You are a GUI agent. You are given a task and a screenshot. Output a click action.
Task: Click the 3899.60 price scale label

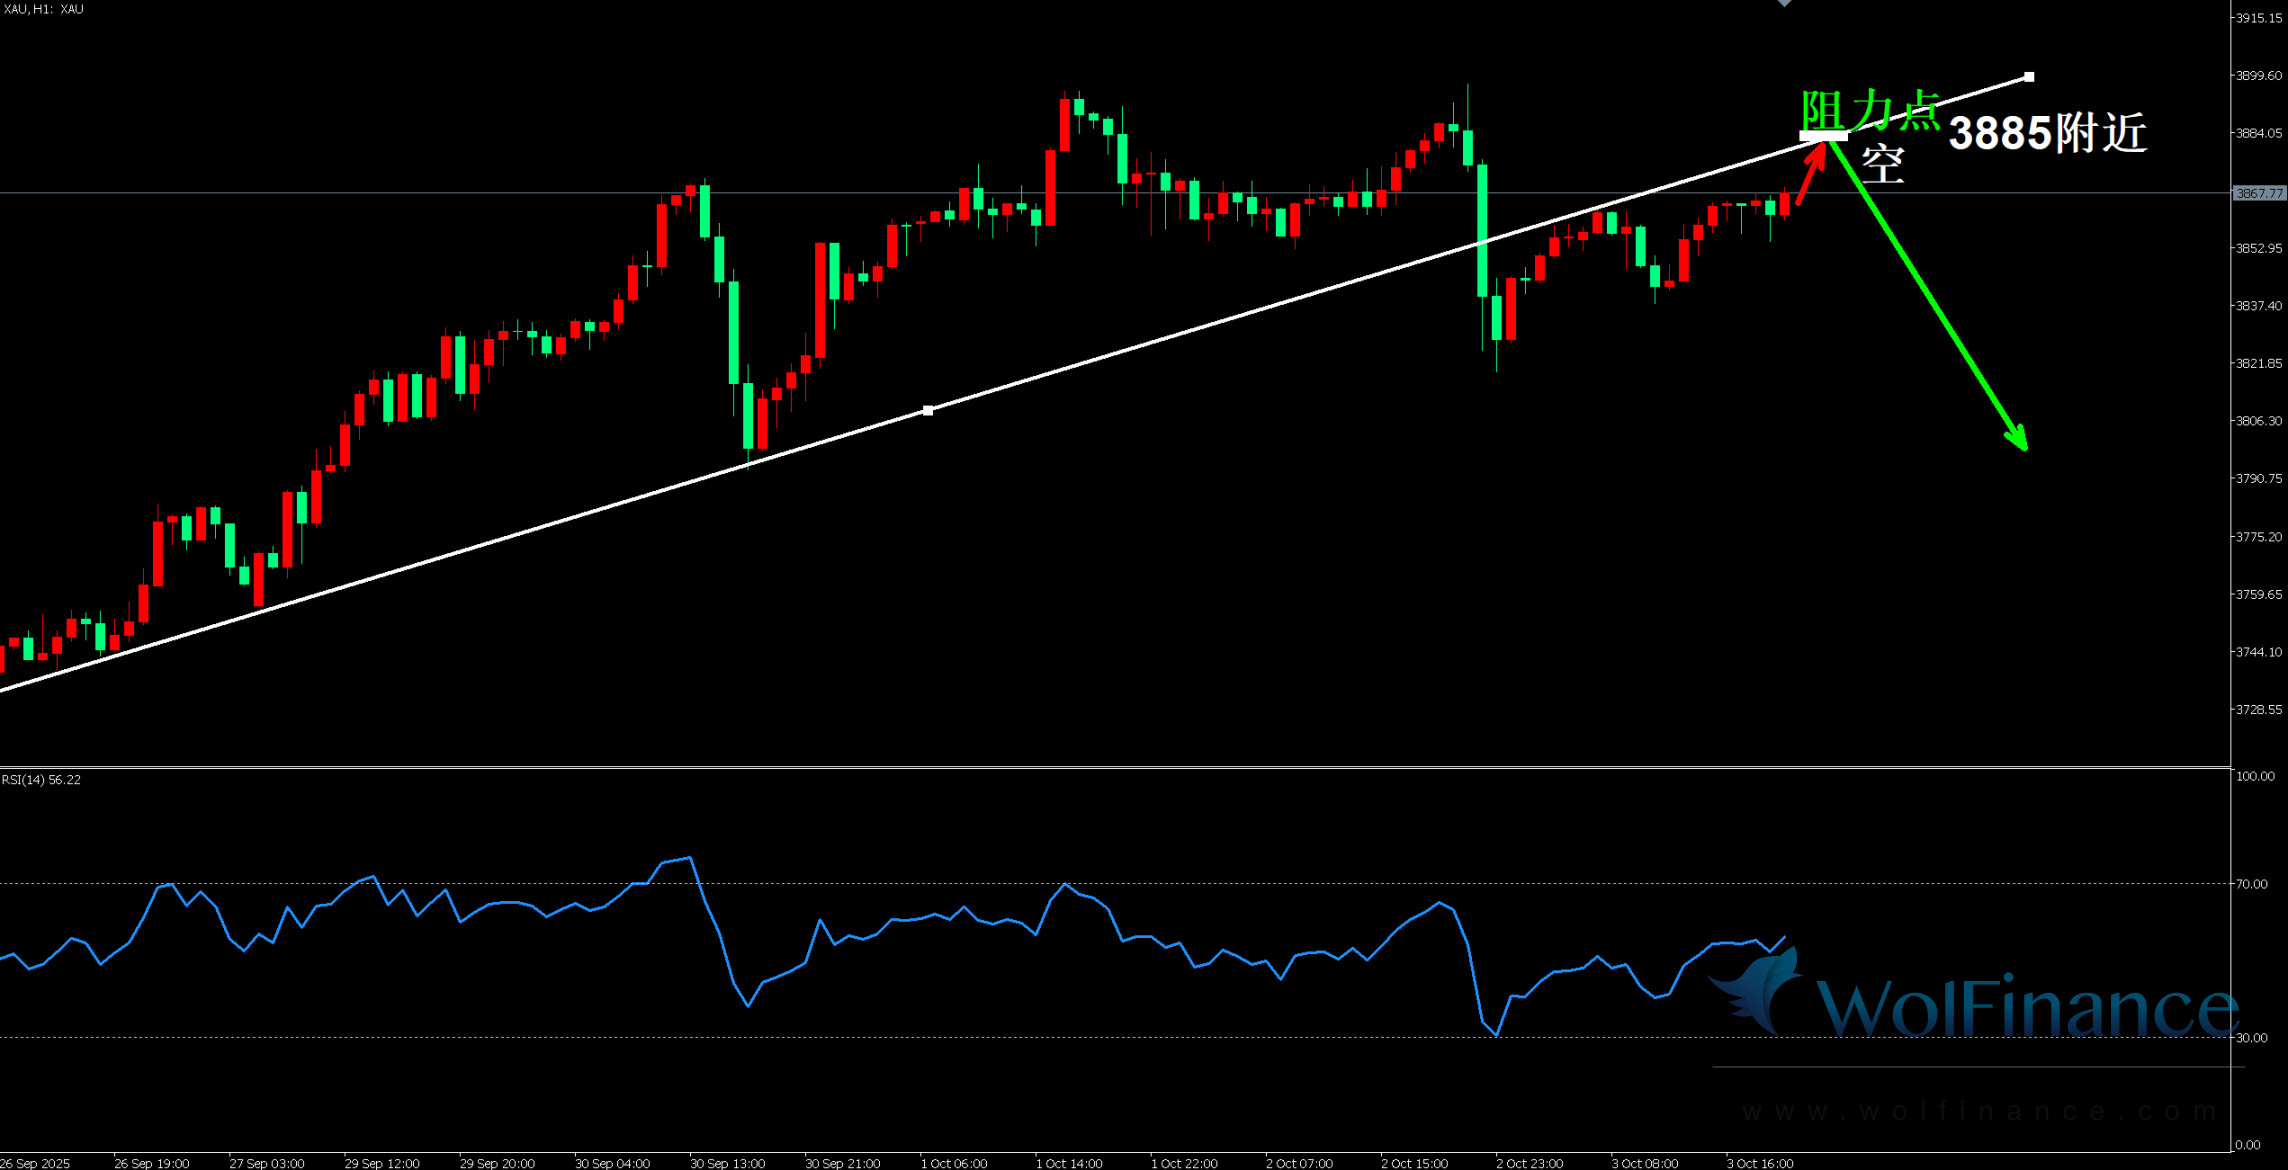[x=2258, y=76]
